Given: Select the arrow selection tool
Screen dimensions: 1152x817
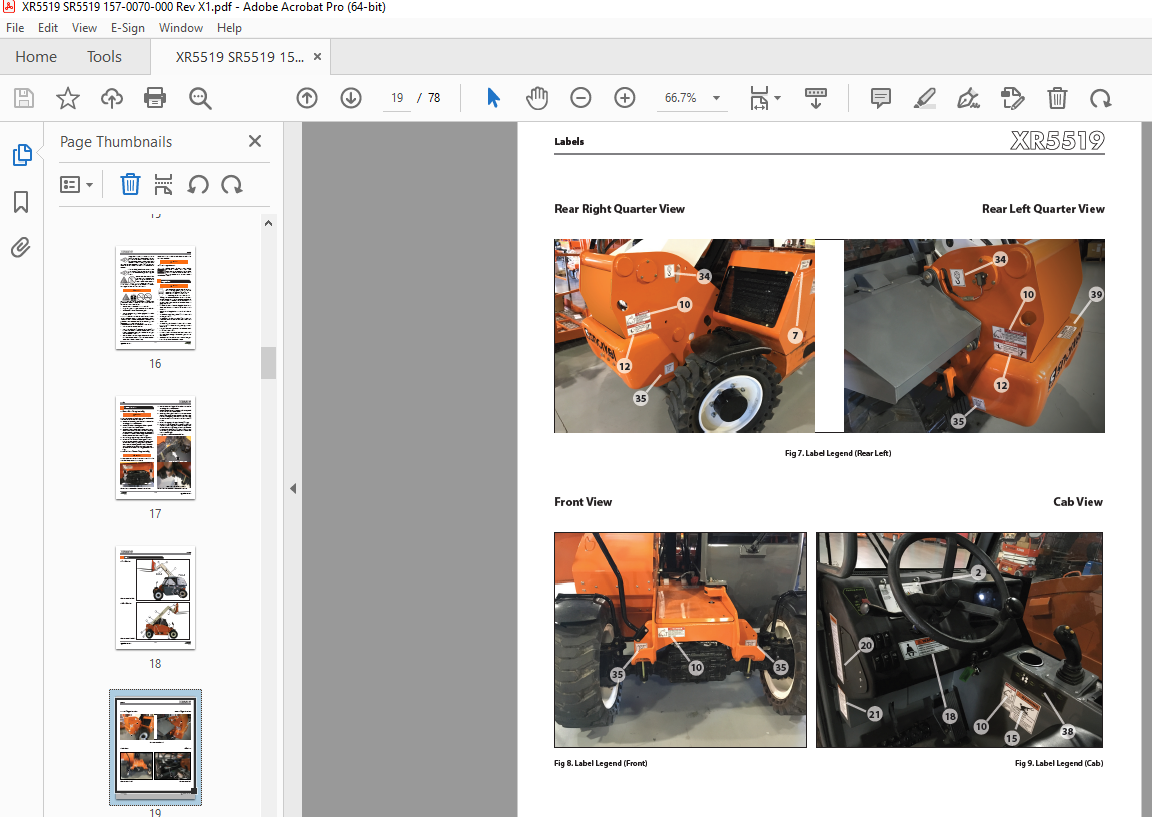Looking at the screenshot, I should 493,98.
